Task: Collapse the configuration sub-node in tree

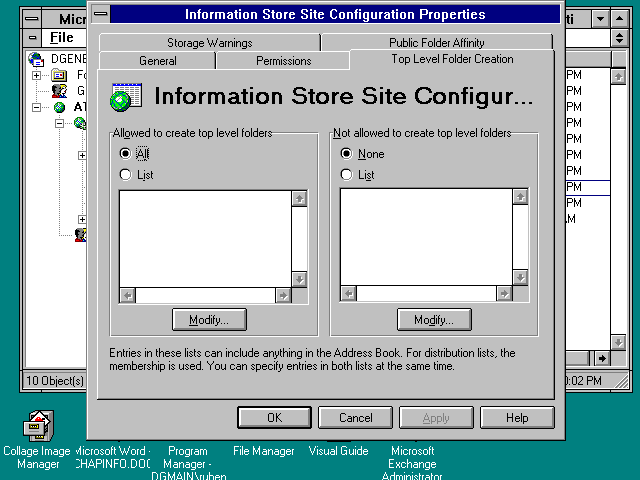Action: 60,123
